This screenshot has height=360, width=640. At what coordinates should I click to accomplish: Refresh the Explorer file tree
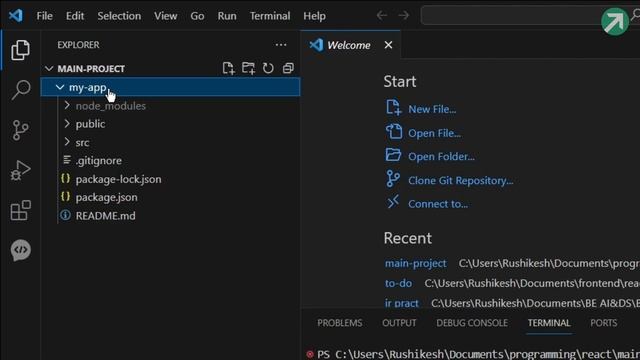(x=268, y=68)
